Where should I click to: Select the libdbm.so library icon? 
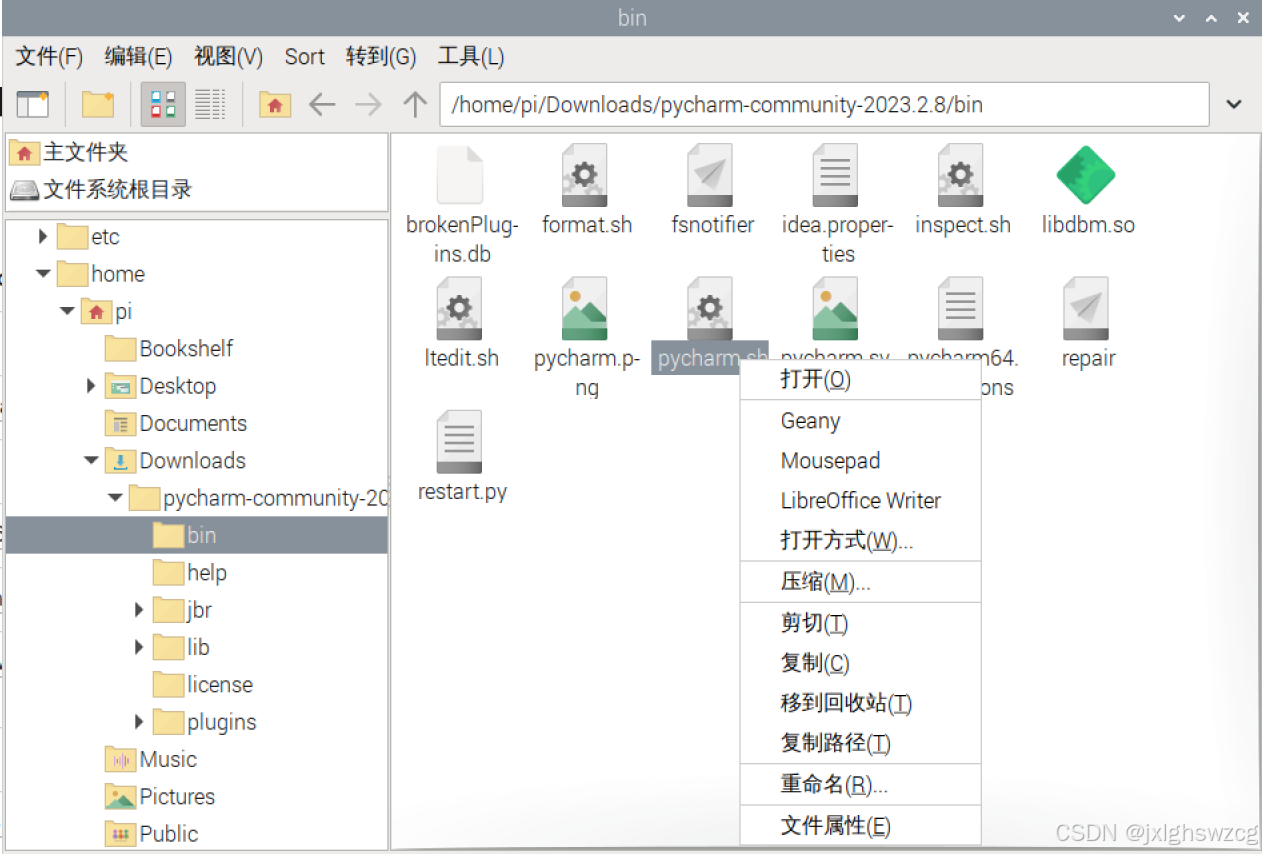coord(1087,174)
